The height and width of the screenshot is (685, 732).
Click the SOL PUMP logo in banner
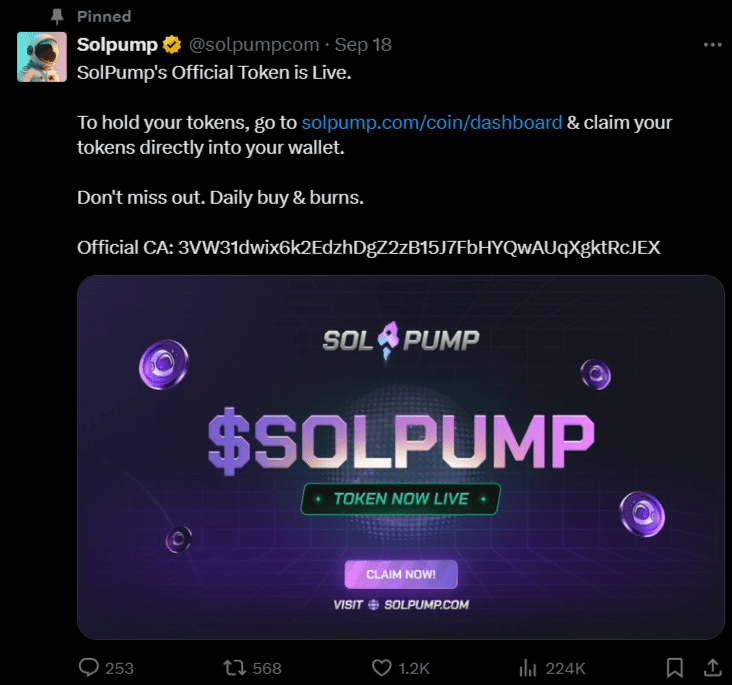[401, 341]
